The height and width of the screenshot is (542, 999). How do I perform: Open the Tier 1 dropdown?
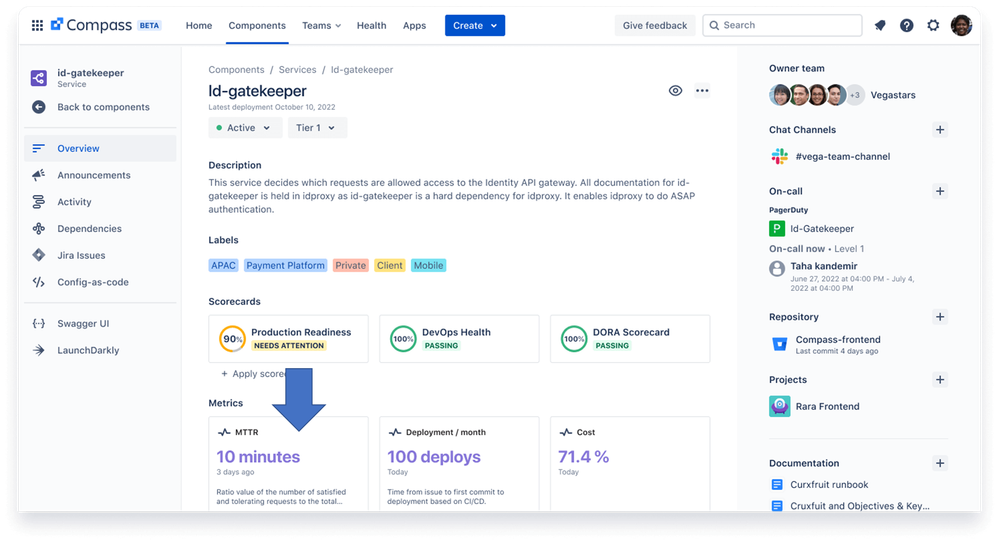317,128
